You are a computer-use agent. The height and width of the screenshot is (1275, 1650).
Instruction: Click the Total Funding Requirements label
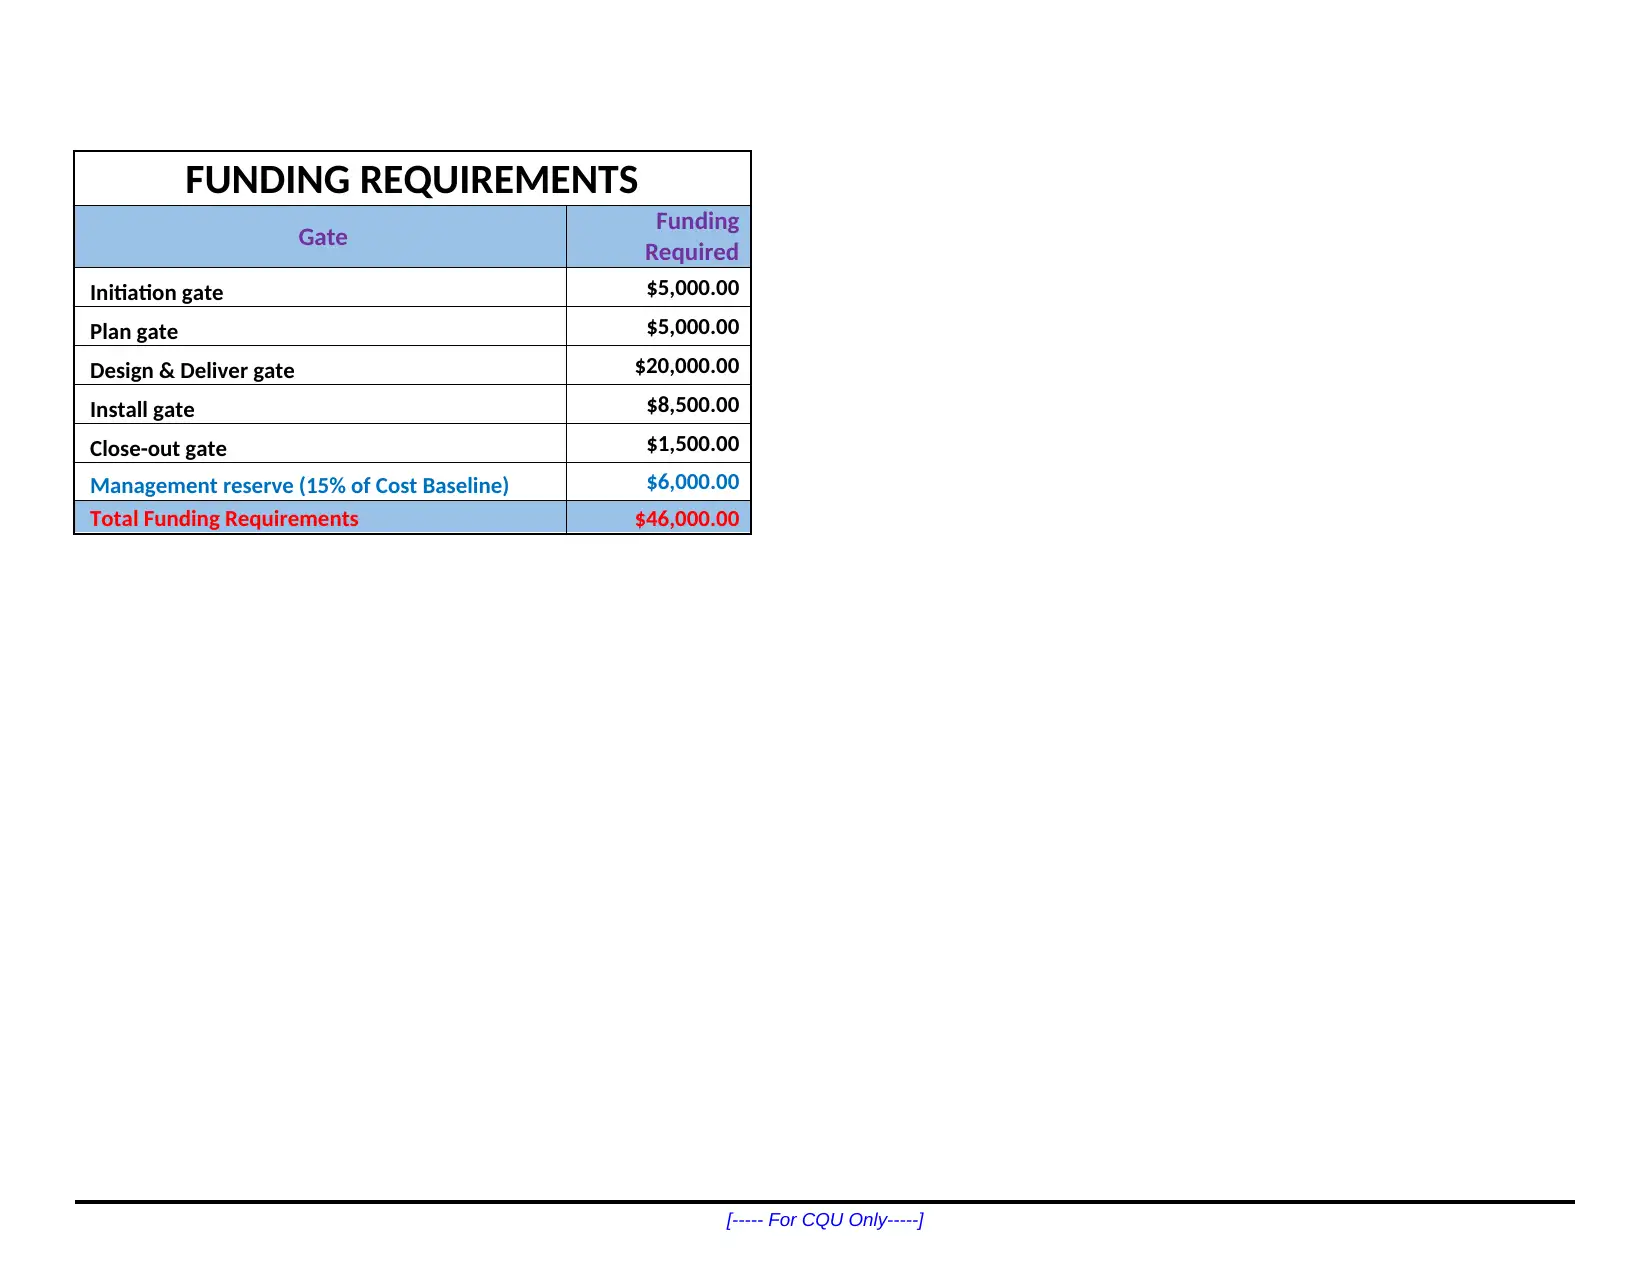click(x=224, y=518)
